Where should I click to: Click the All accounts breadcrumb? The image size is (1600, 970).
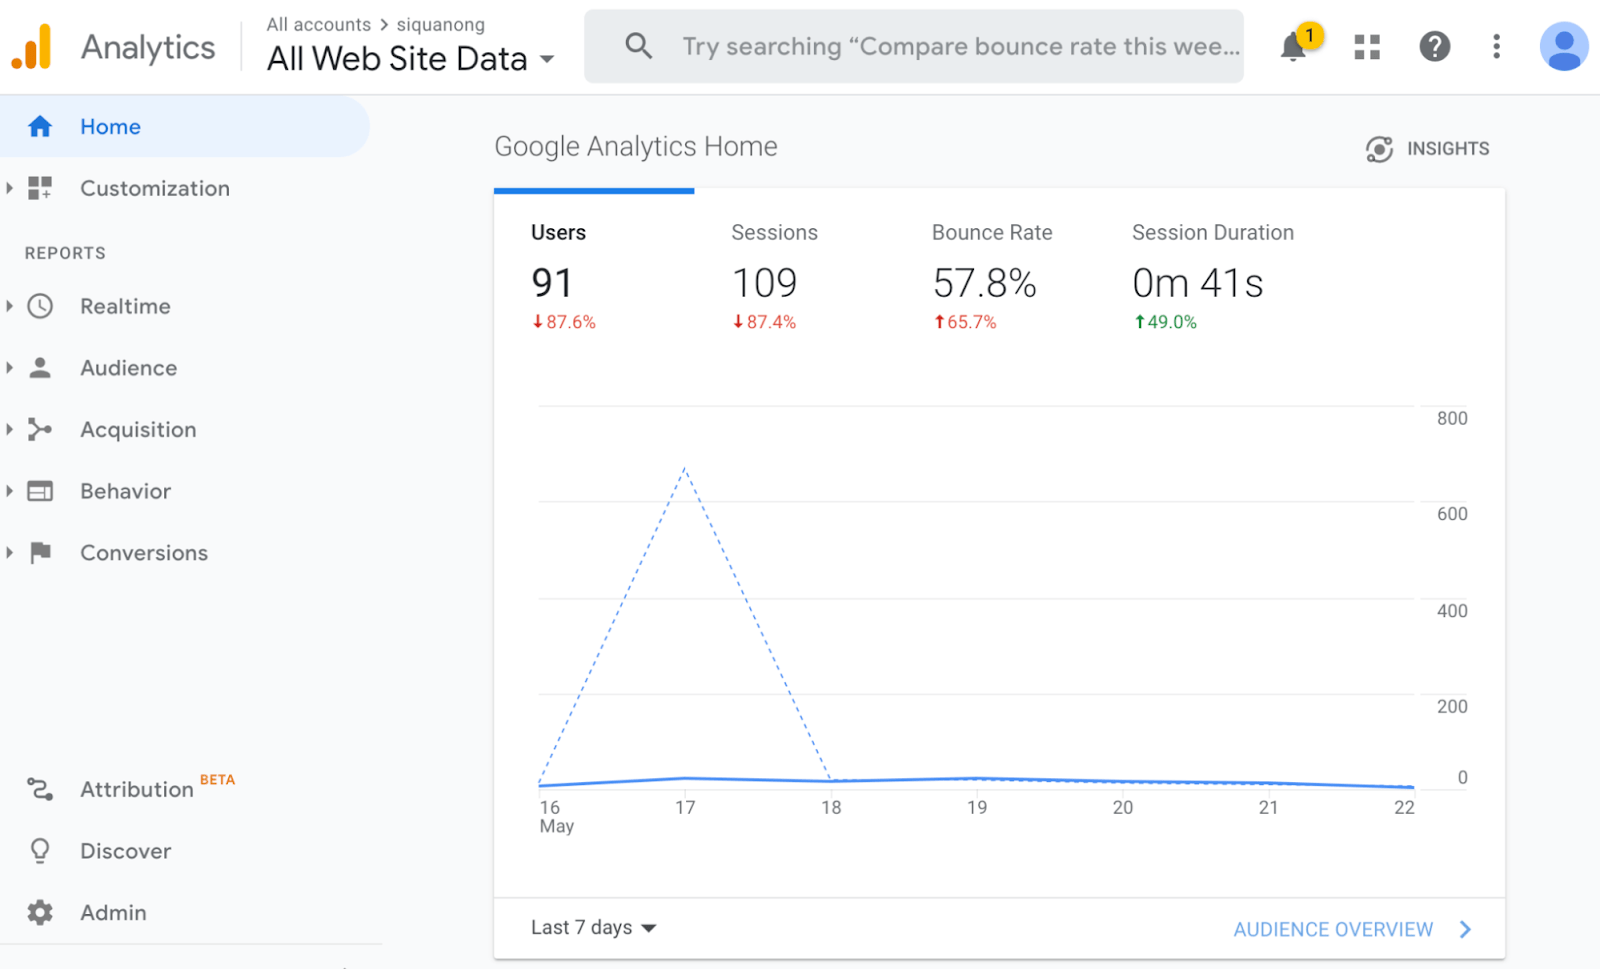click(318, 24)
